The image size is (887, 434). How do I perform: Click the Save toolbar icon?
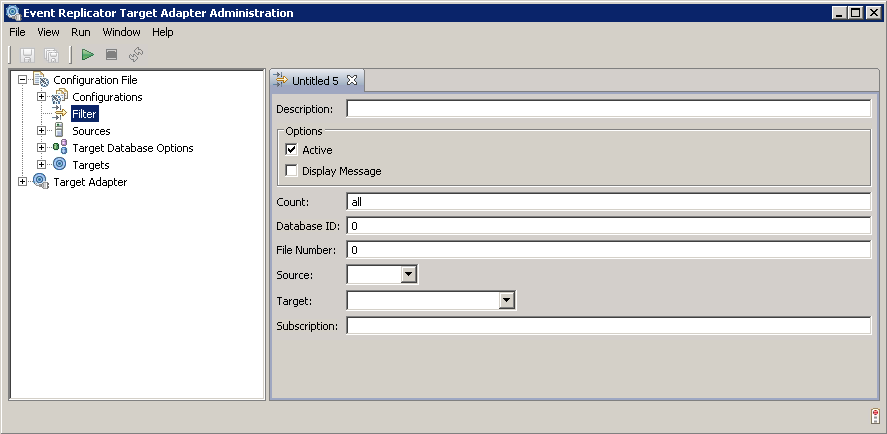[28, 54]
